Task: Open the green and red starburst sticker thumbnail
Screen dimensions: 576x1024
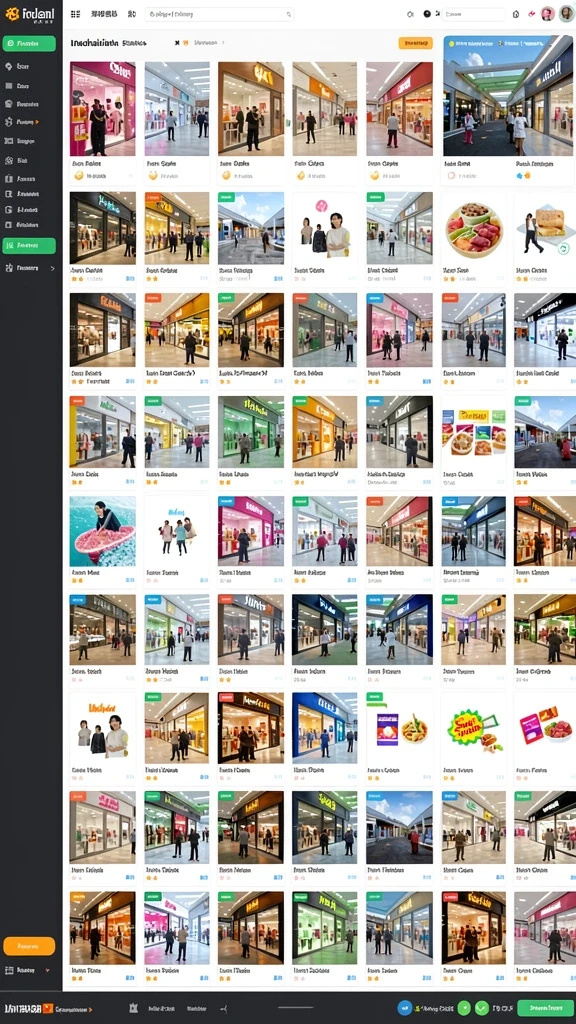Action: coord(474,729)
